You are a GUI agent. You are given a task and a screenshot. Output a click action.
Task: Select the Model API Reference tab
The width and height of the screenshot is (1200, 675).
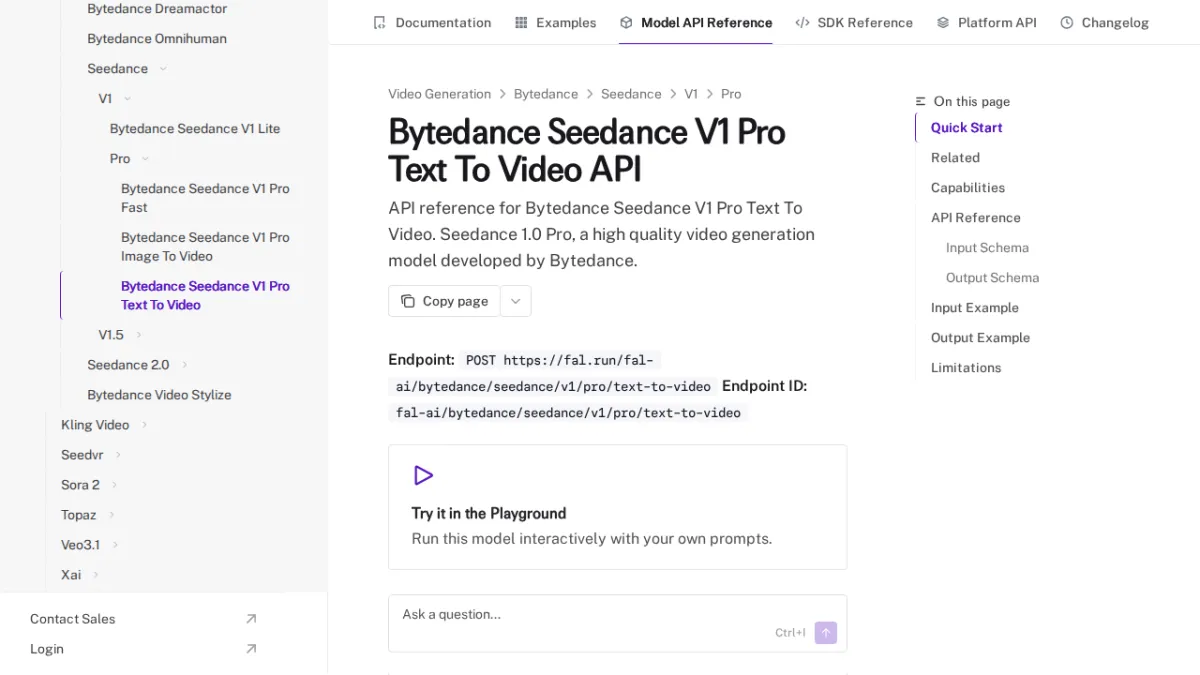click(696, 22)
